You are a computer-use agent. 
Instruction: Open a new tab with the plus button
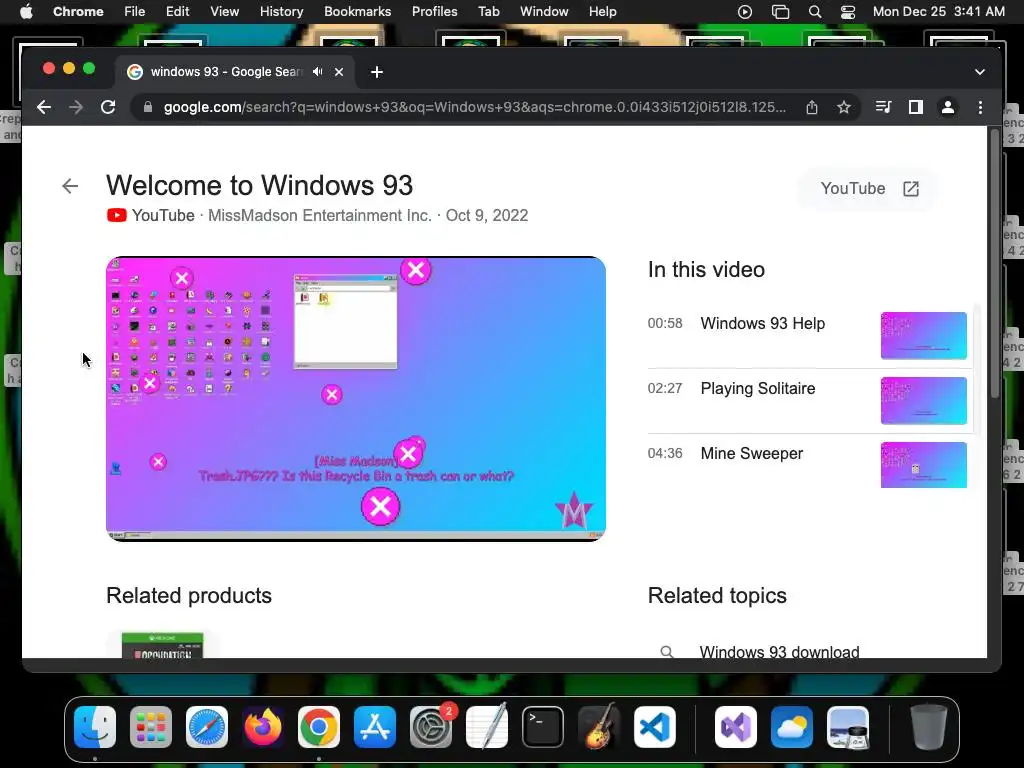(x=377, y=72)
